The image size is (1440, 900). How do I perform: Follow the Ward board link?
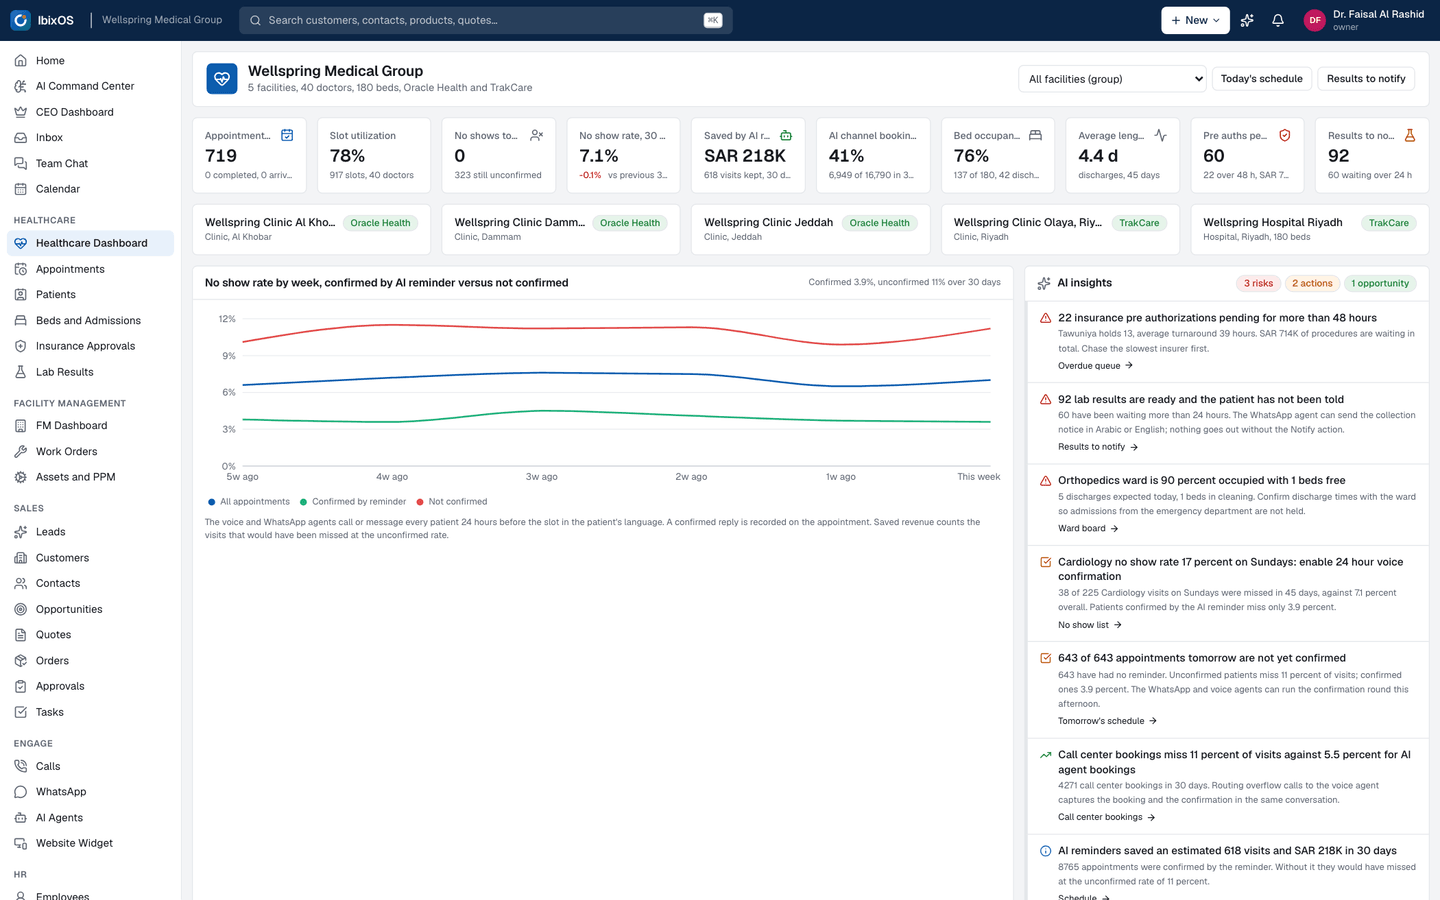click(1088, 528)
